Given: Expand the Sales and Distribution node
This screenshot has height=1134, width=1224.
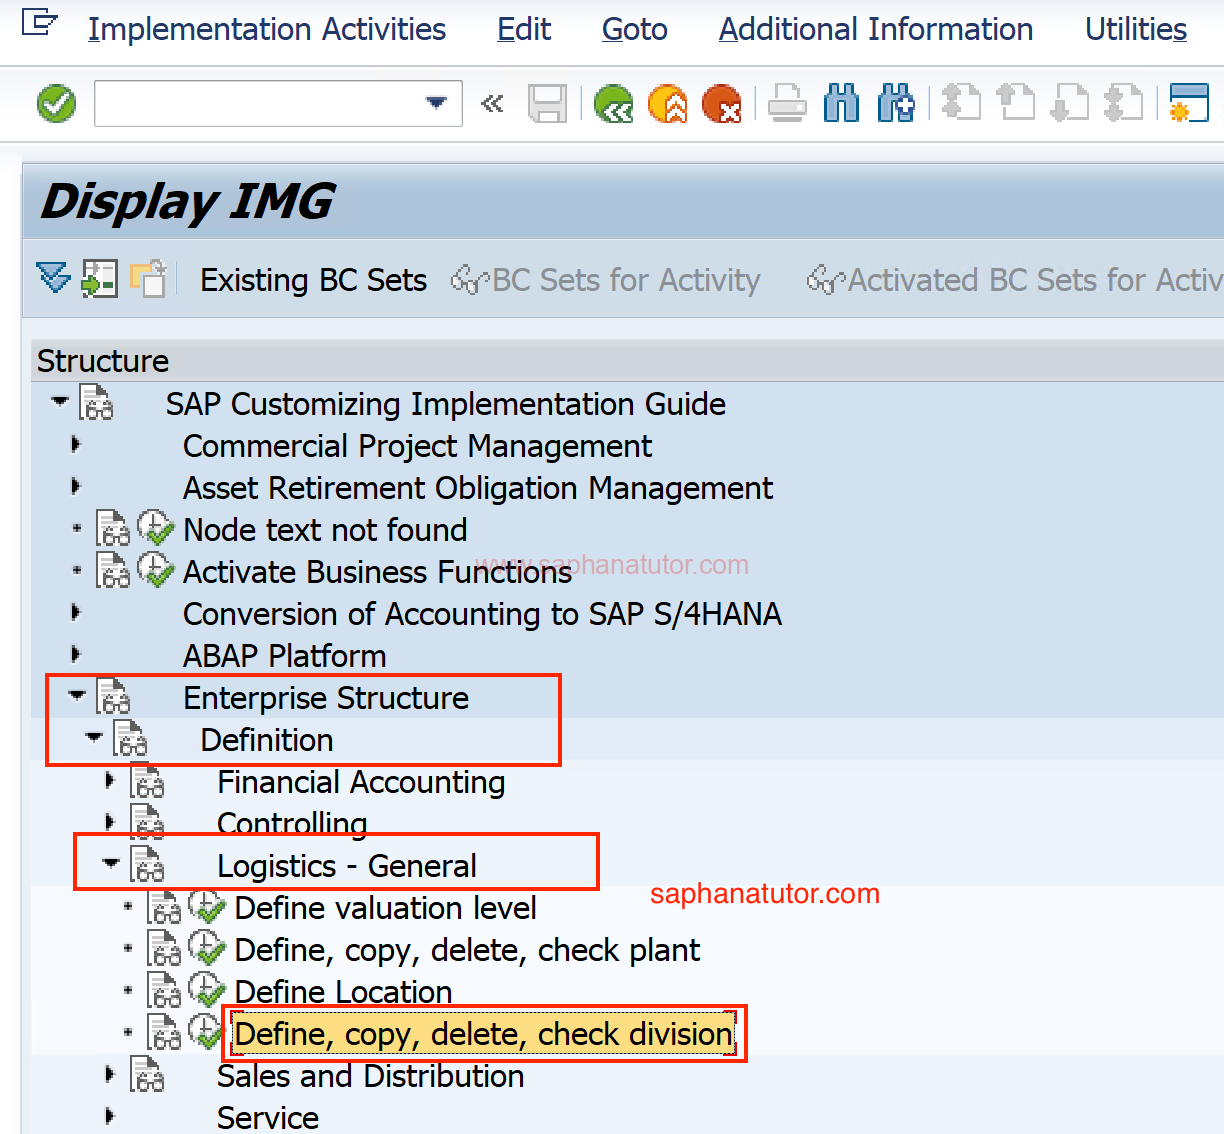Looking at the screenshot, I should click(x=110, y=1074).
